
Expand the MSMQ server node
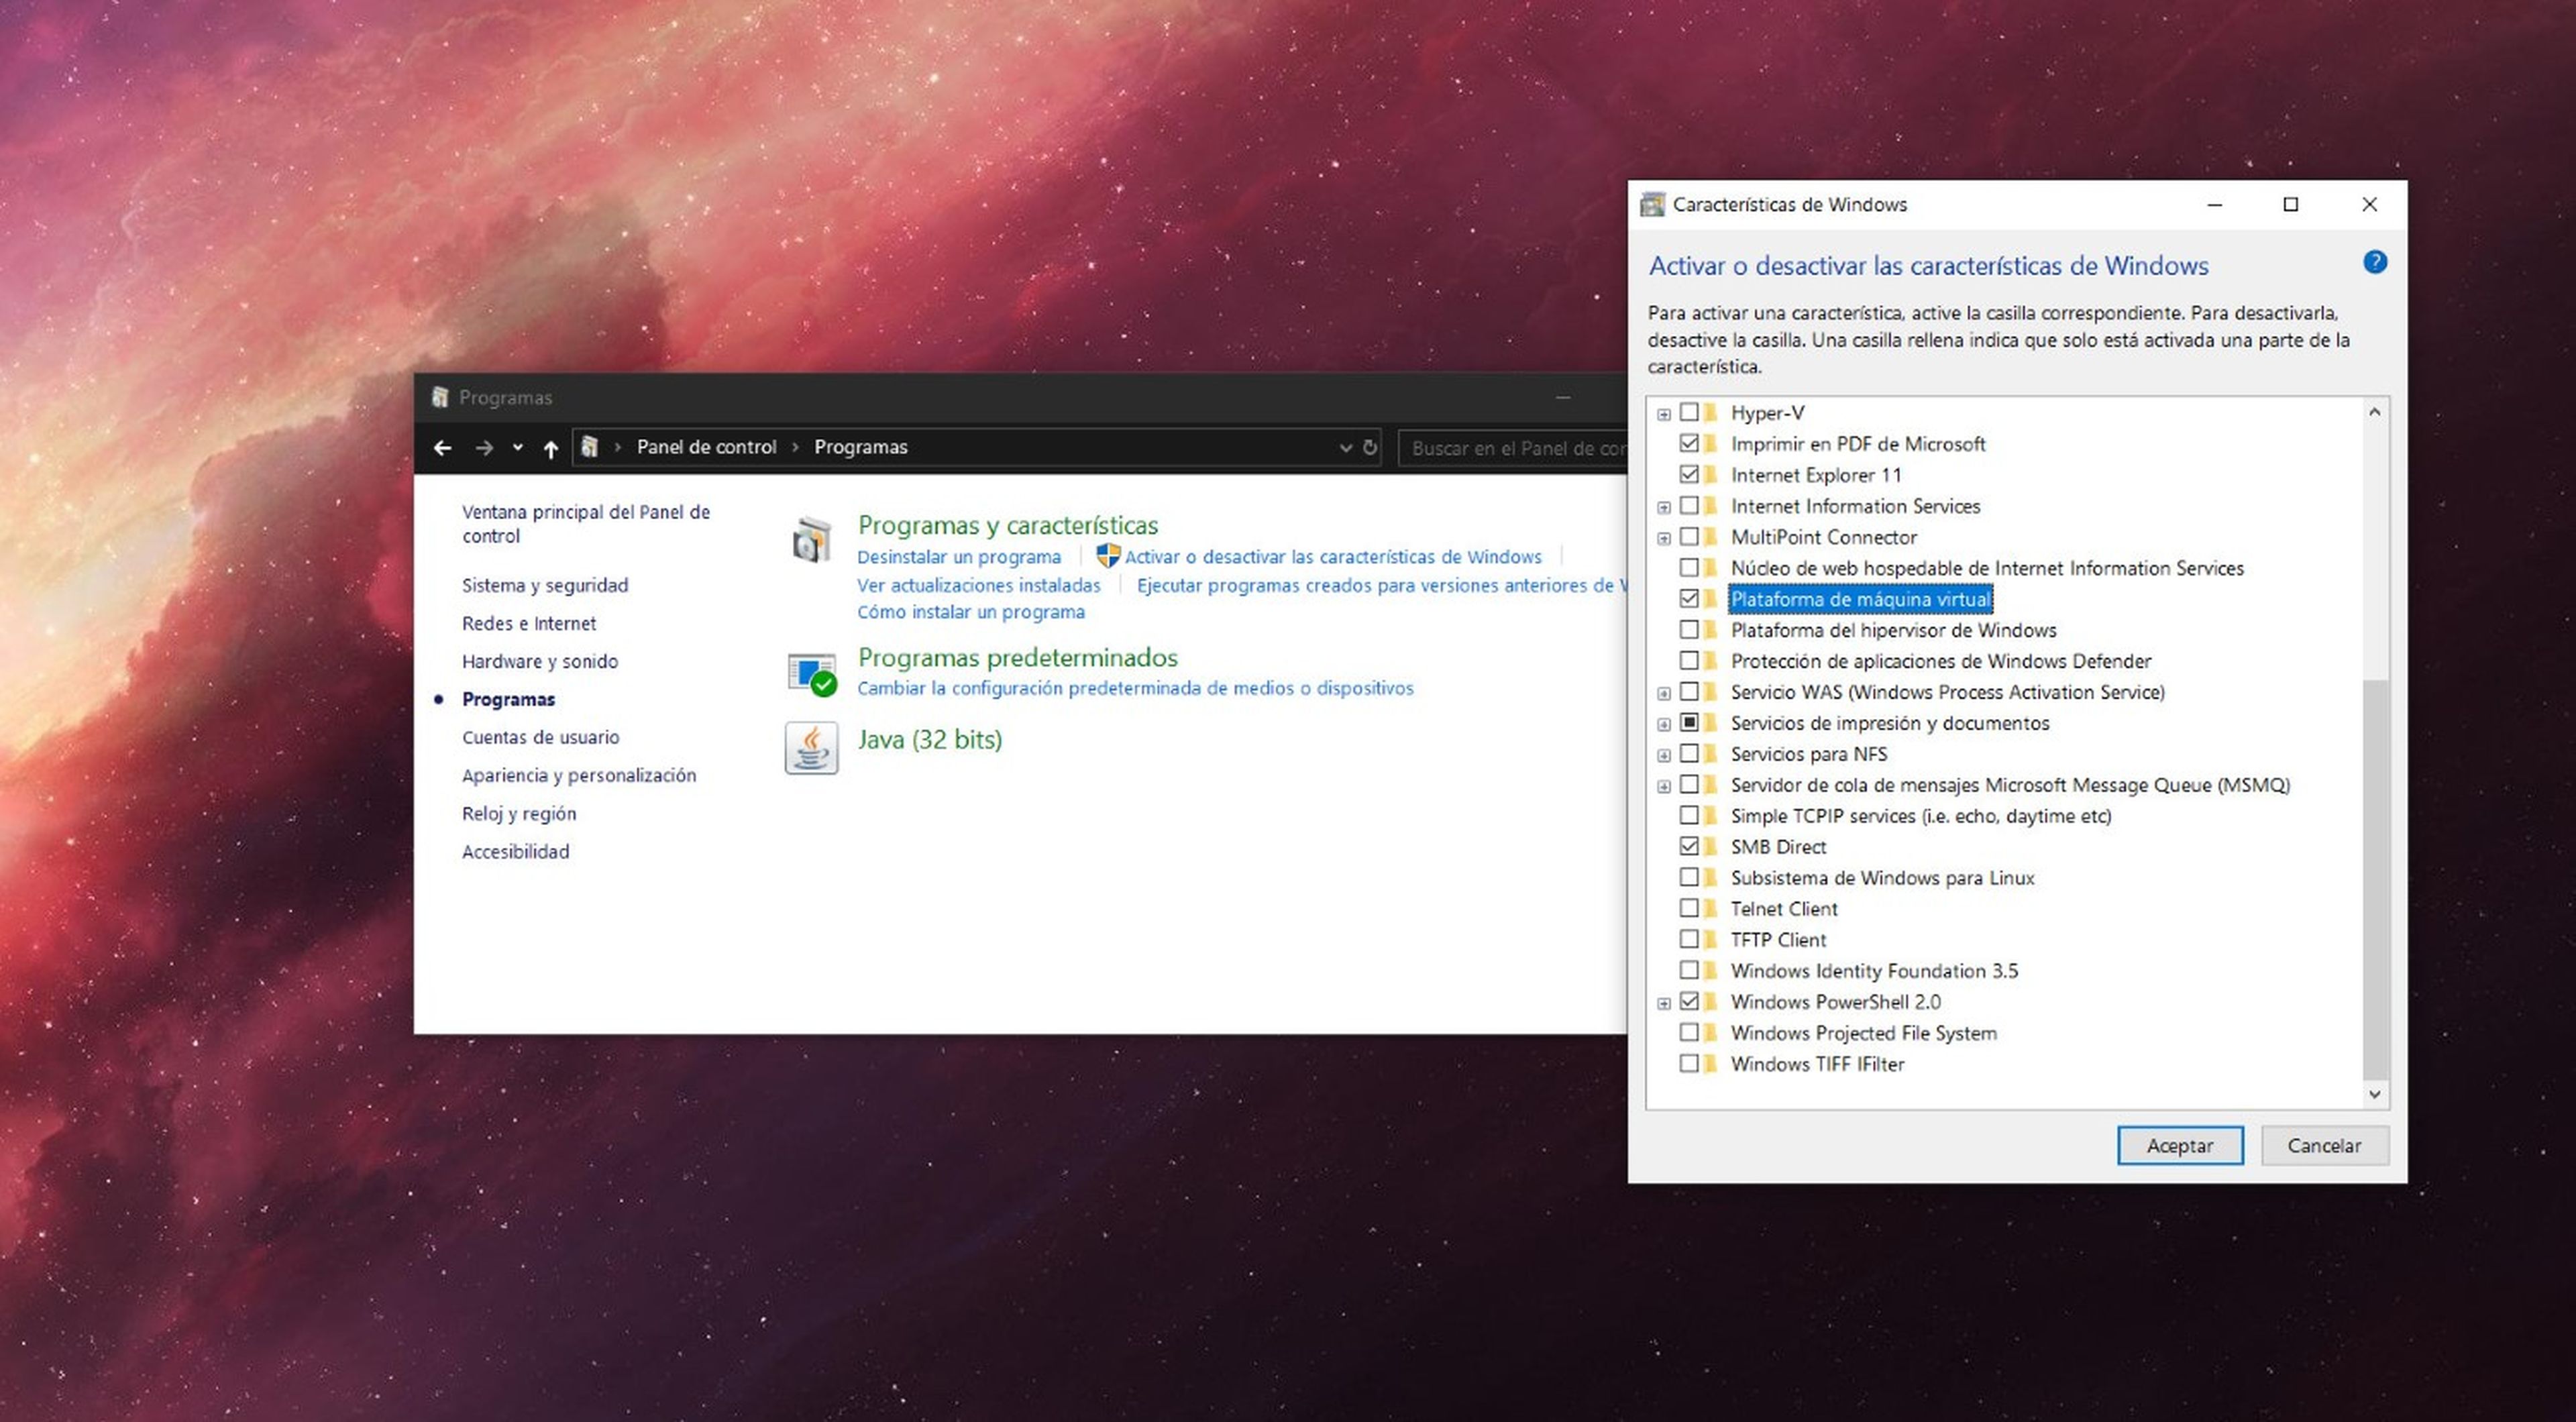(x=1664, y=786)
